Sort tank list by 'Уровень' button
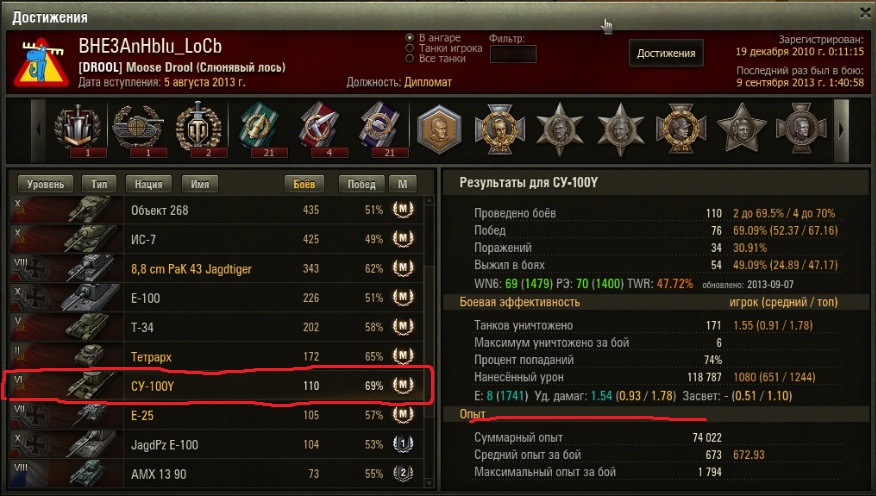876x496 pixels. (x=45, y=184)
